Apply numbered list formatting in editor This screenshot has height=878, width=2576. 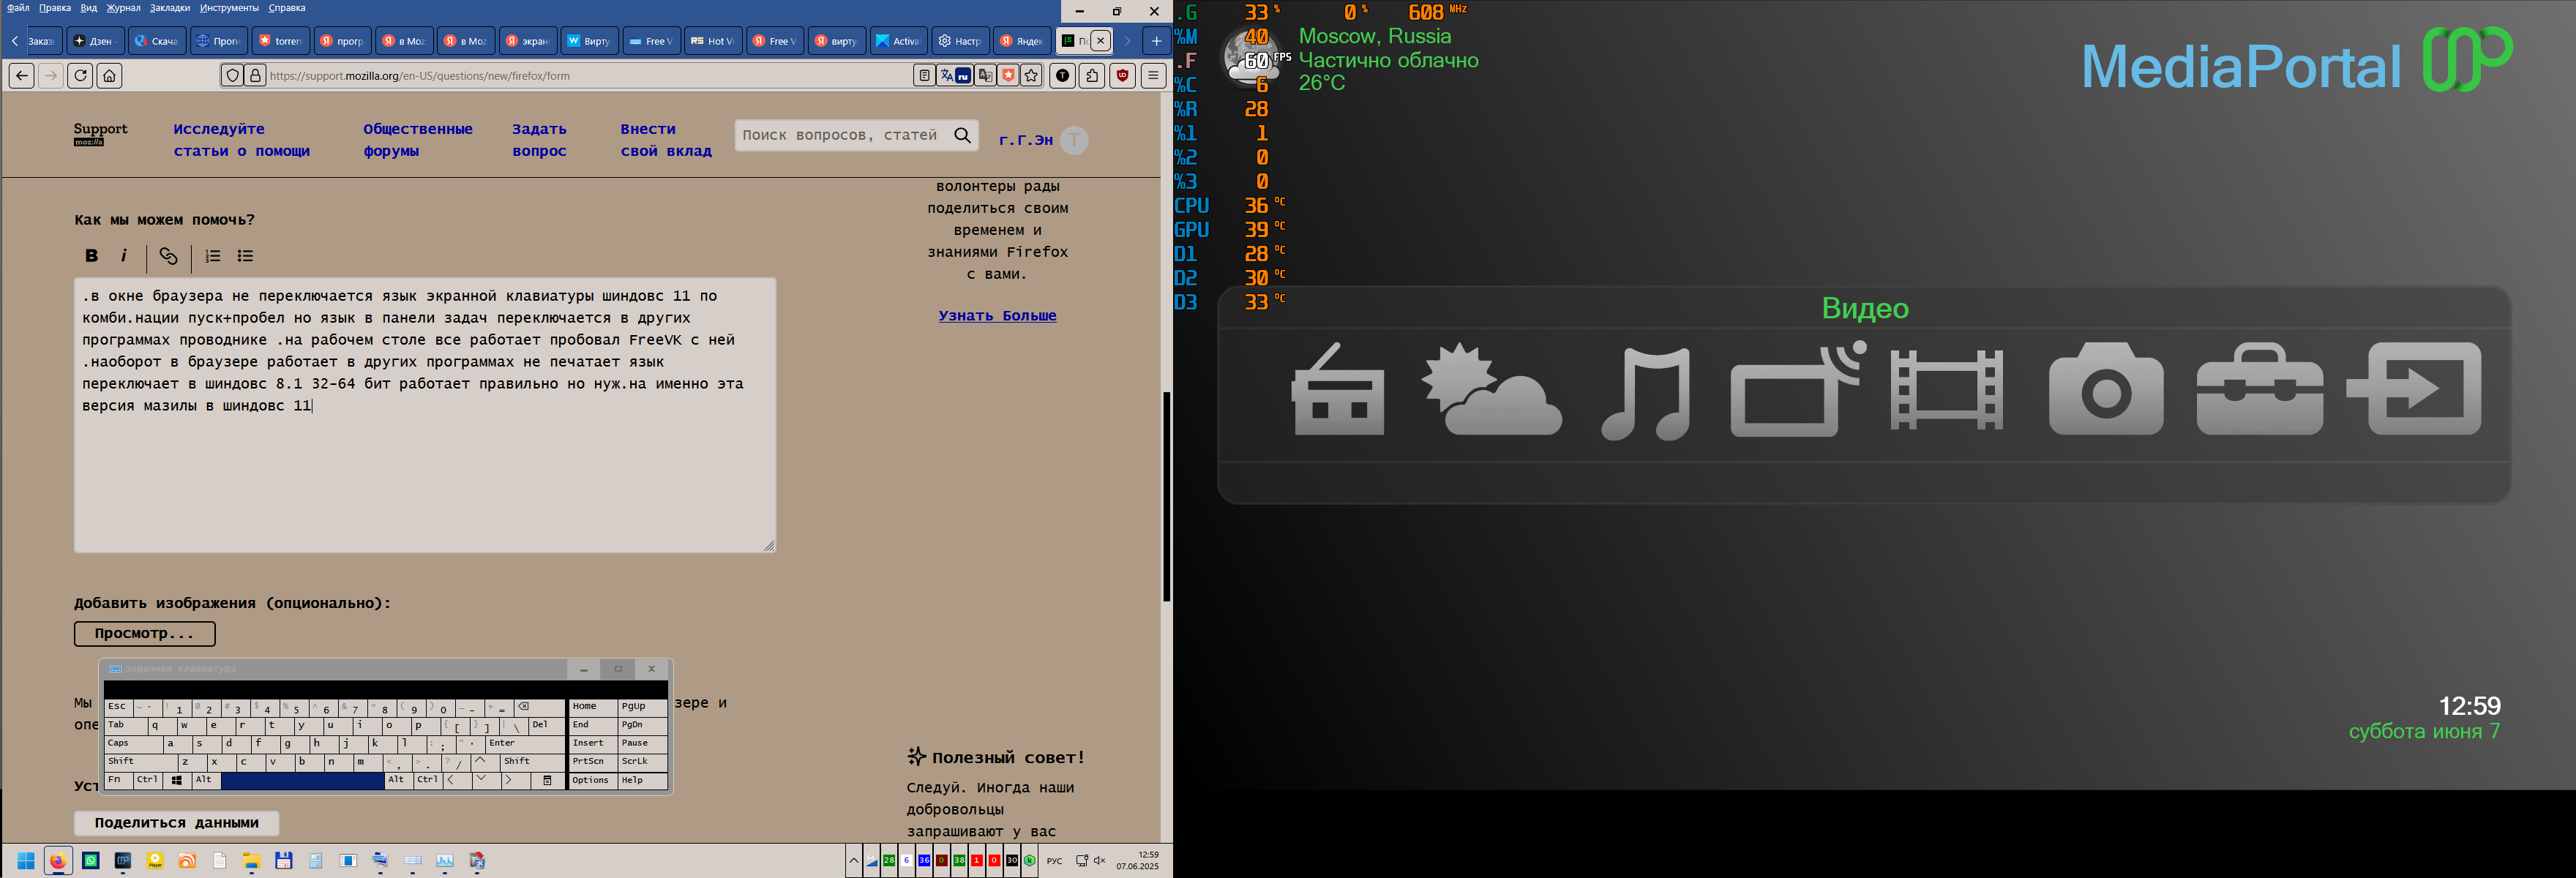(x=213, y=256)
